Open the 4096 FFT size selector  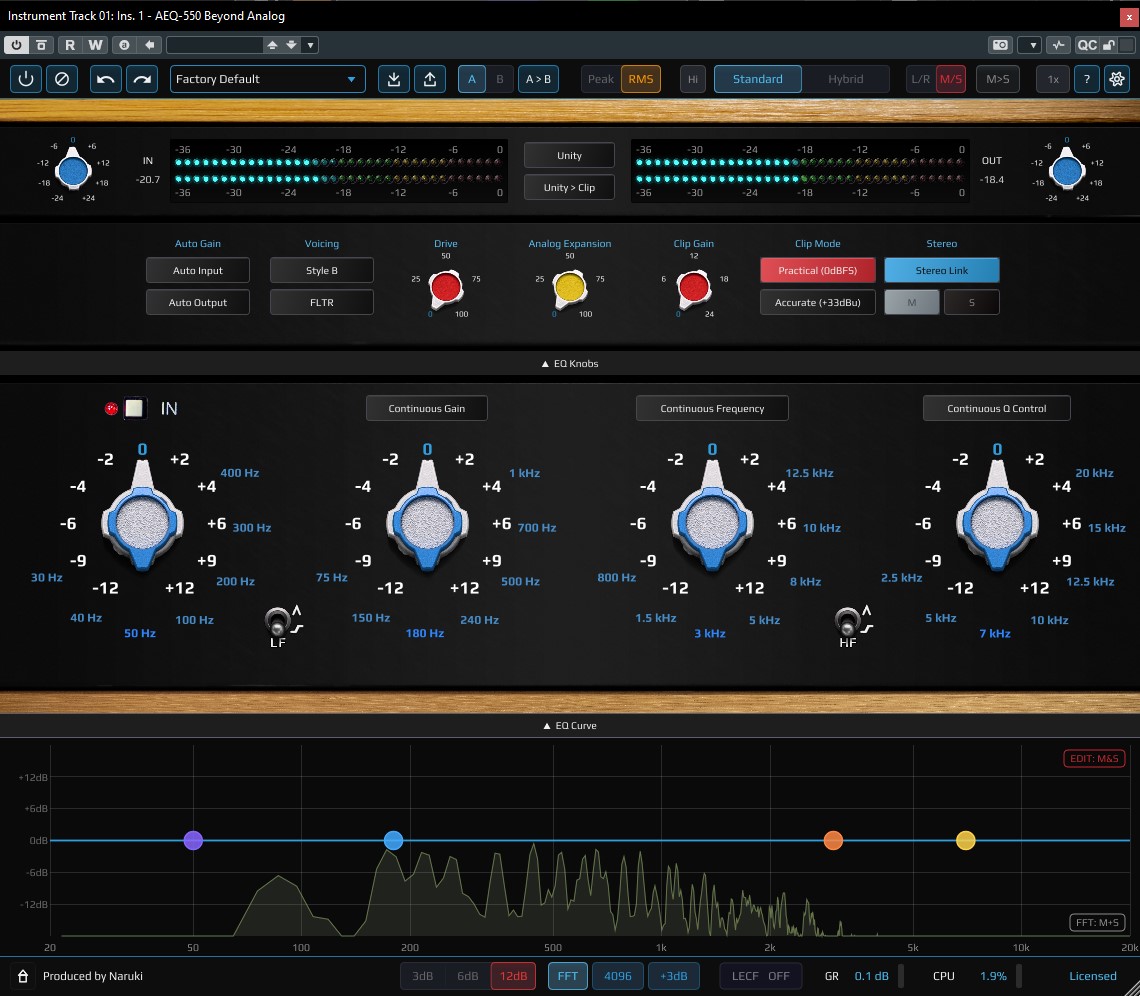618,976
